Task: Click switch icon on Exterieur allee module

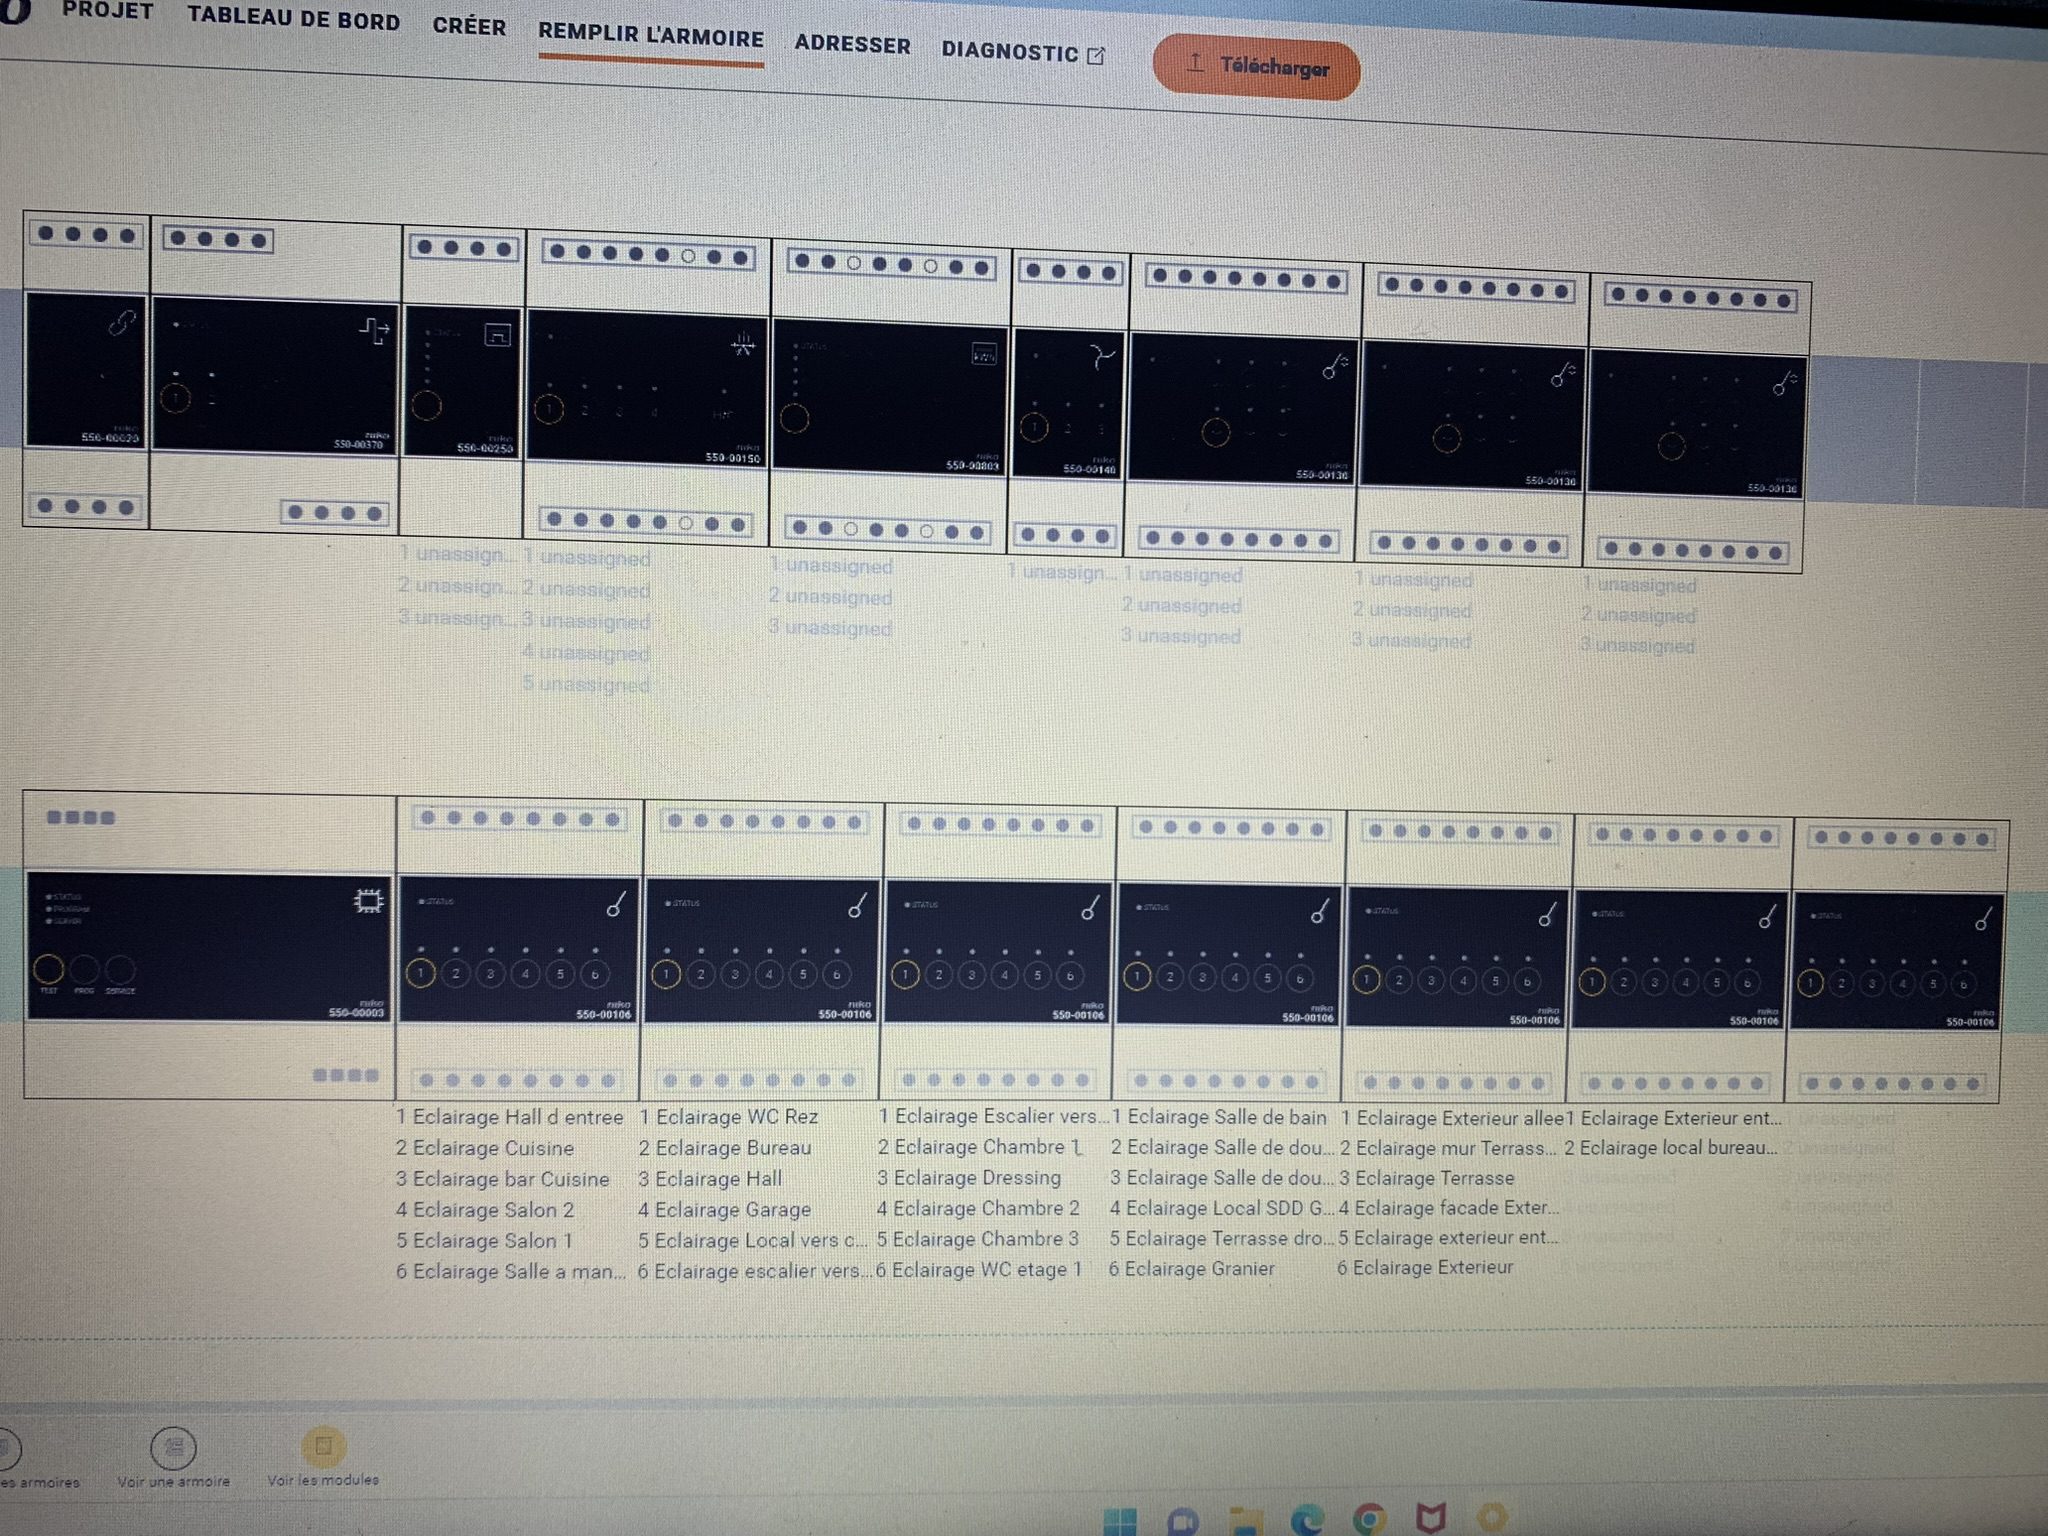Action: [x=1547, y=914]
